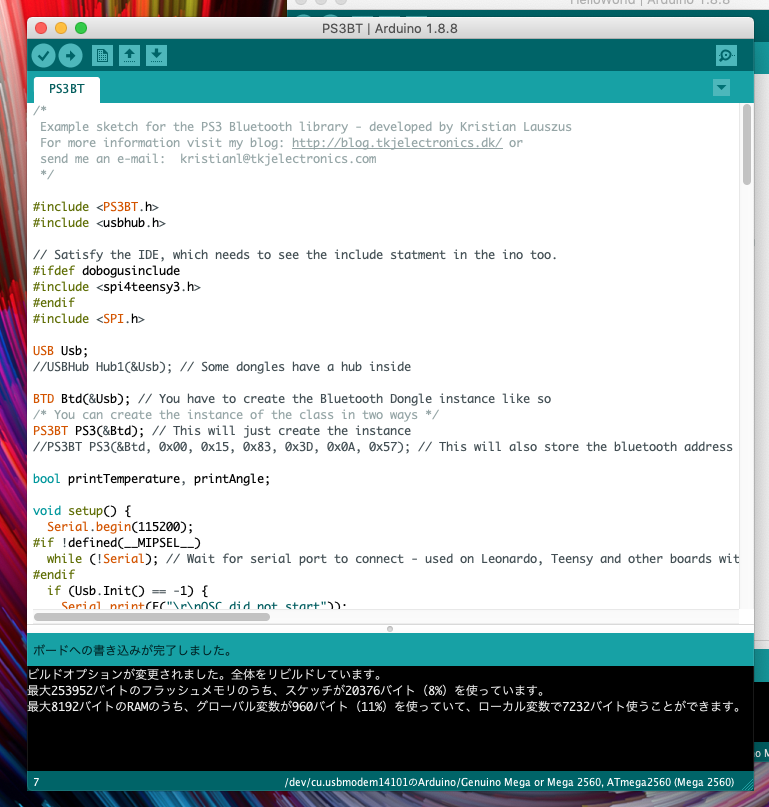The image size is (769, 807).
Task: Click the 'Example sketch for the PS3' comment
Action: (x=306, y=127)
